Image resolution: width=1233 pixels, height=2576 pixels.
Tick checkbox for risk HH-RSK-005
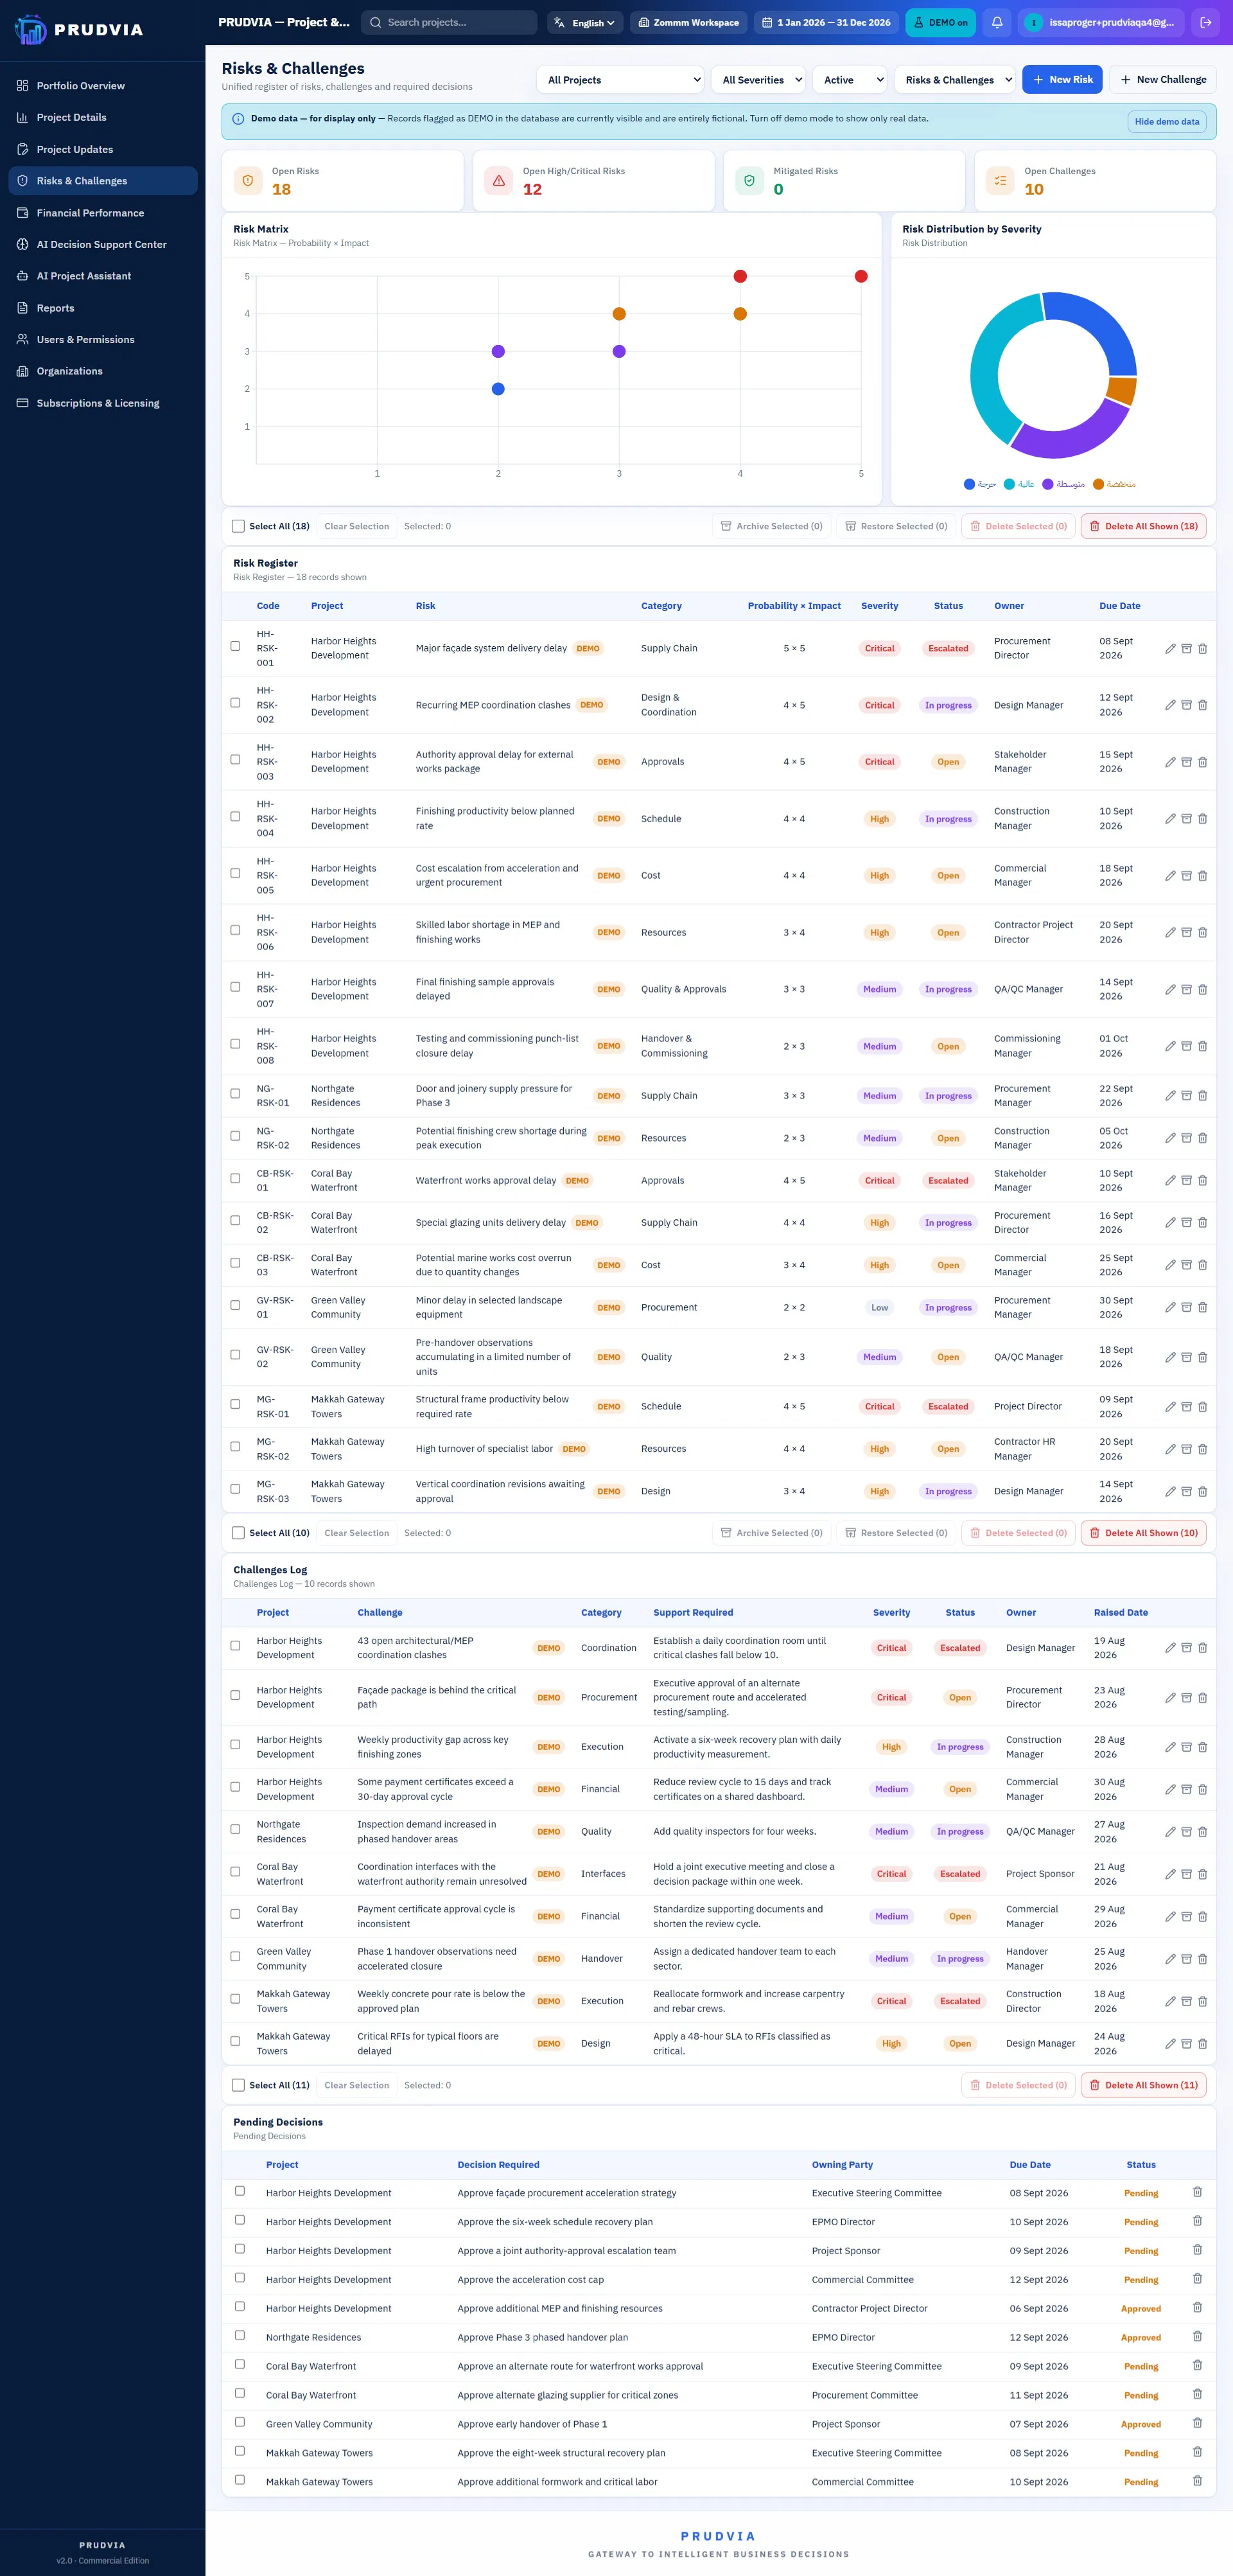tap(236, 873)
